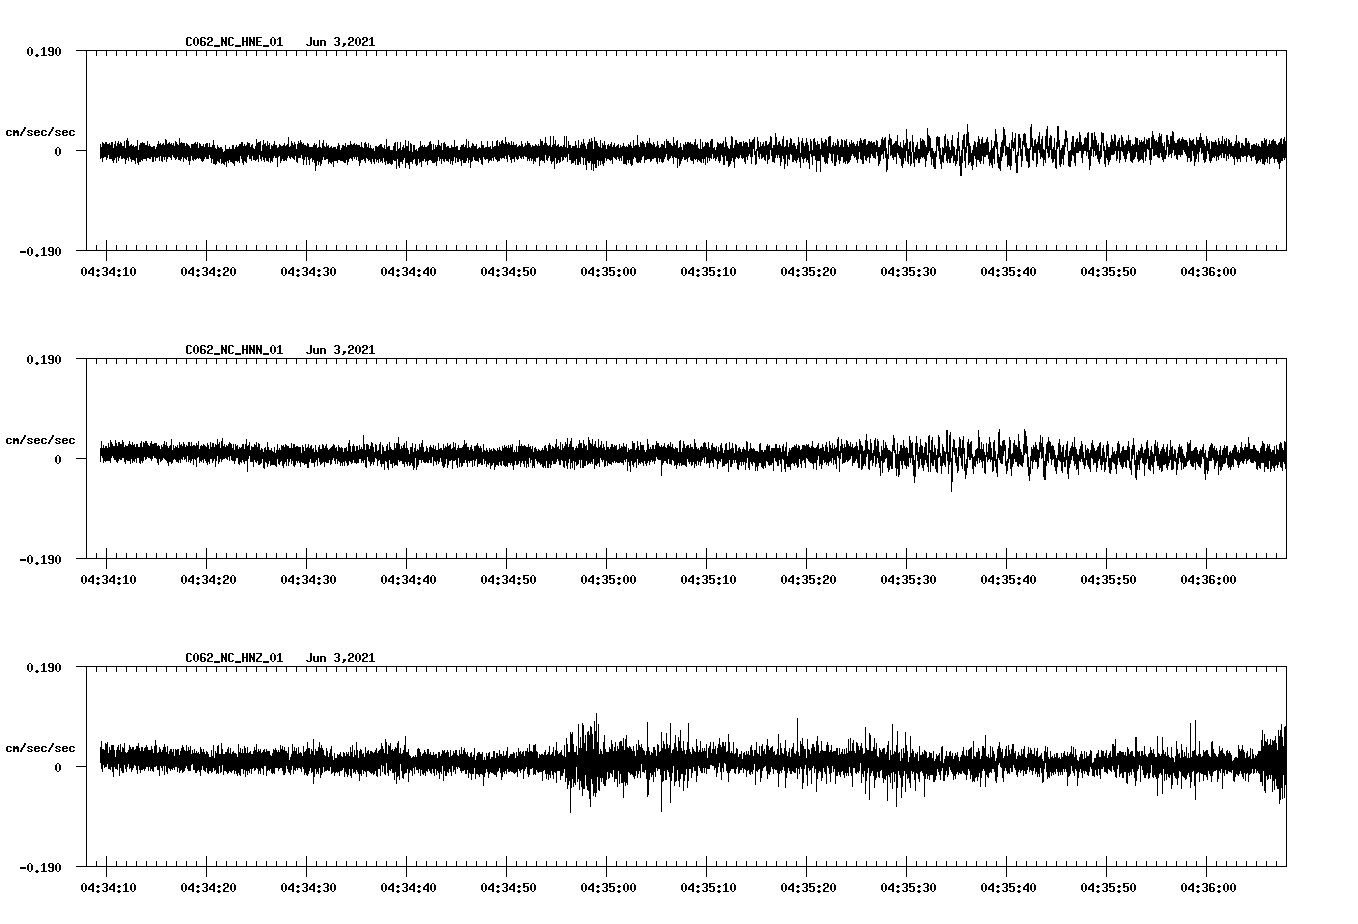The width and height of the screenshot is (1358, 924).
Task: Click the cm/sec/sec unit label on HNZ plot
Action: click(x=40, y=748)
